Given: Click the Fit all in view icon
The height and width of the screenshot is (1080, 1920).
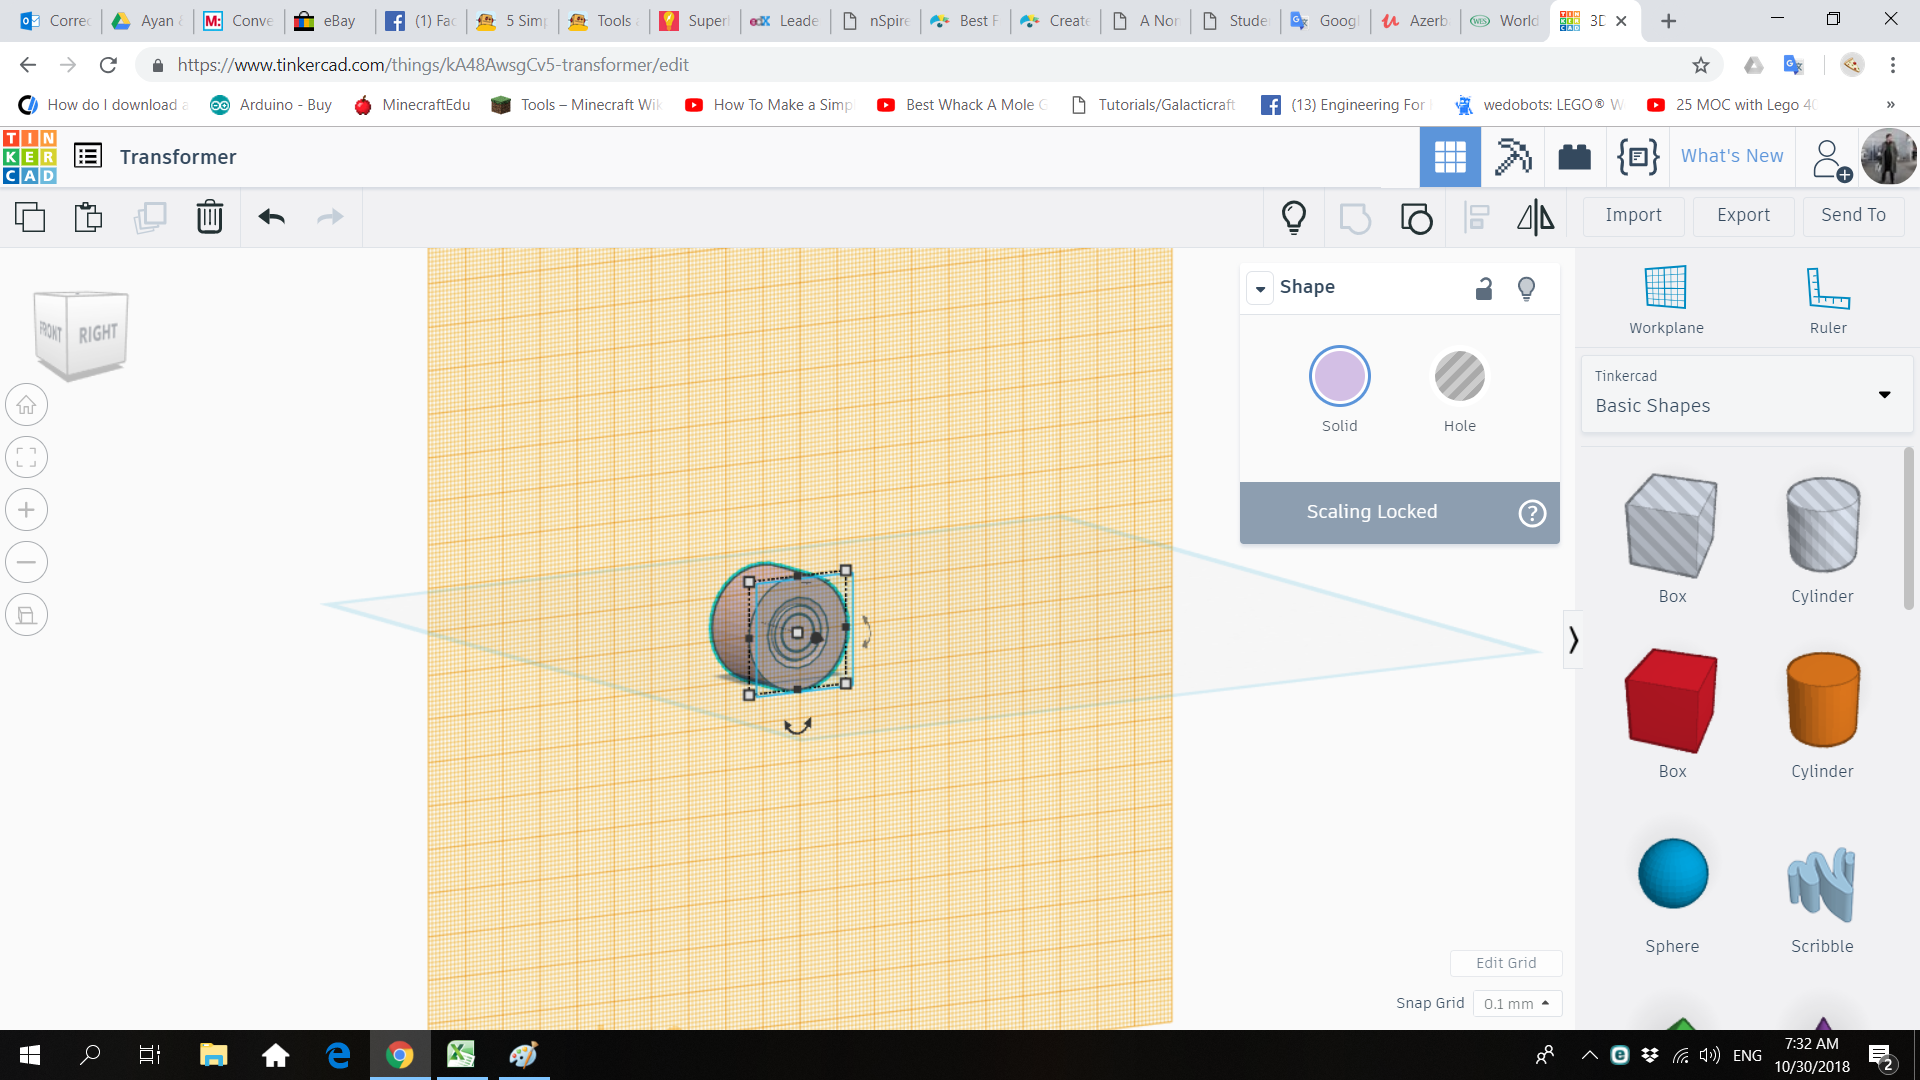Looking at the screenshot, I should pyautogui.click(x=27, y=458).
